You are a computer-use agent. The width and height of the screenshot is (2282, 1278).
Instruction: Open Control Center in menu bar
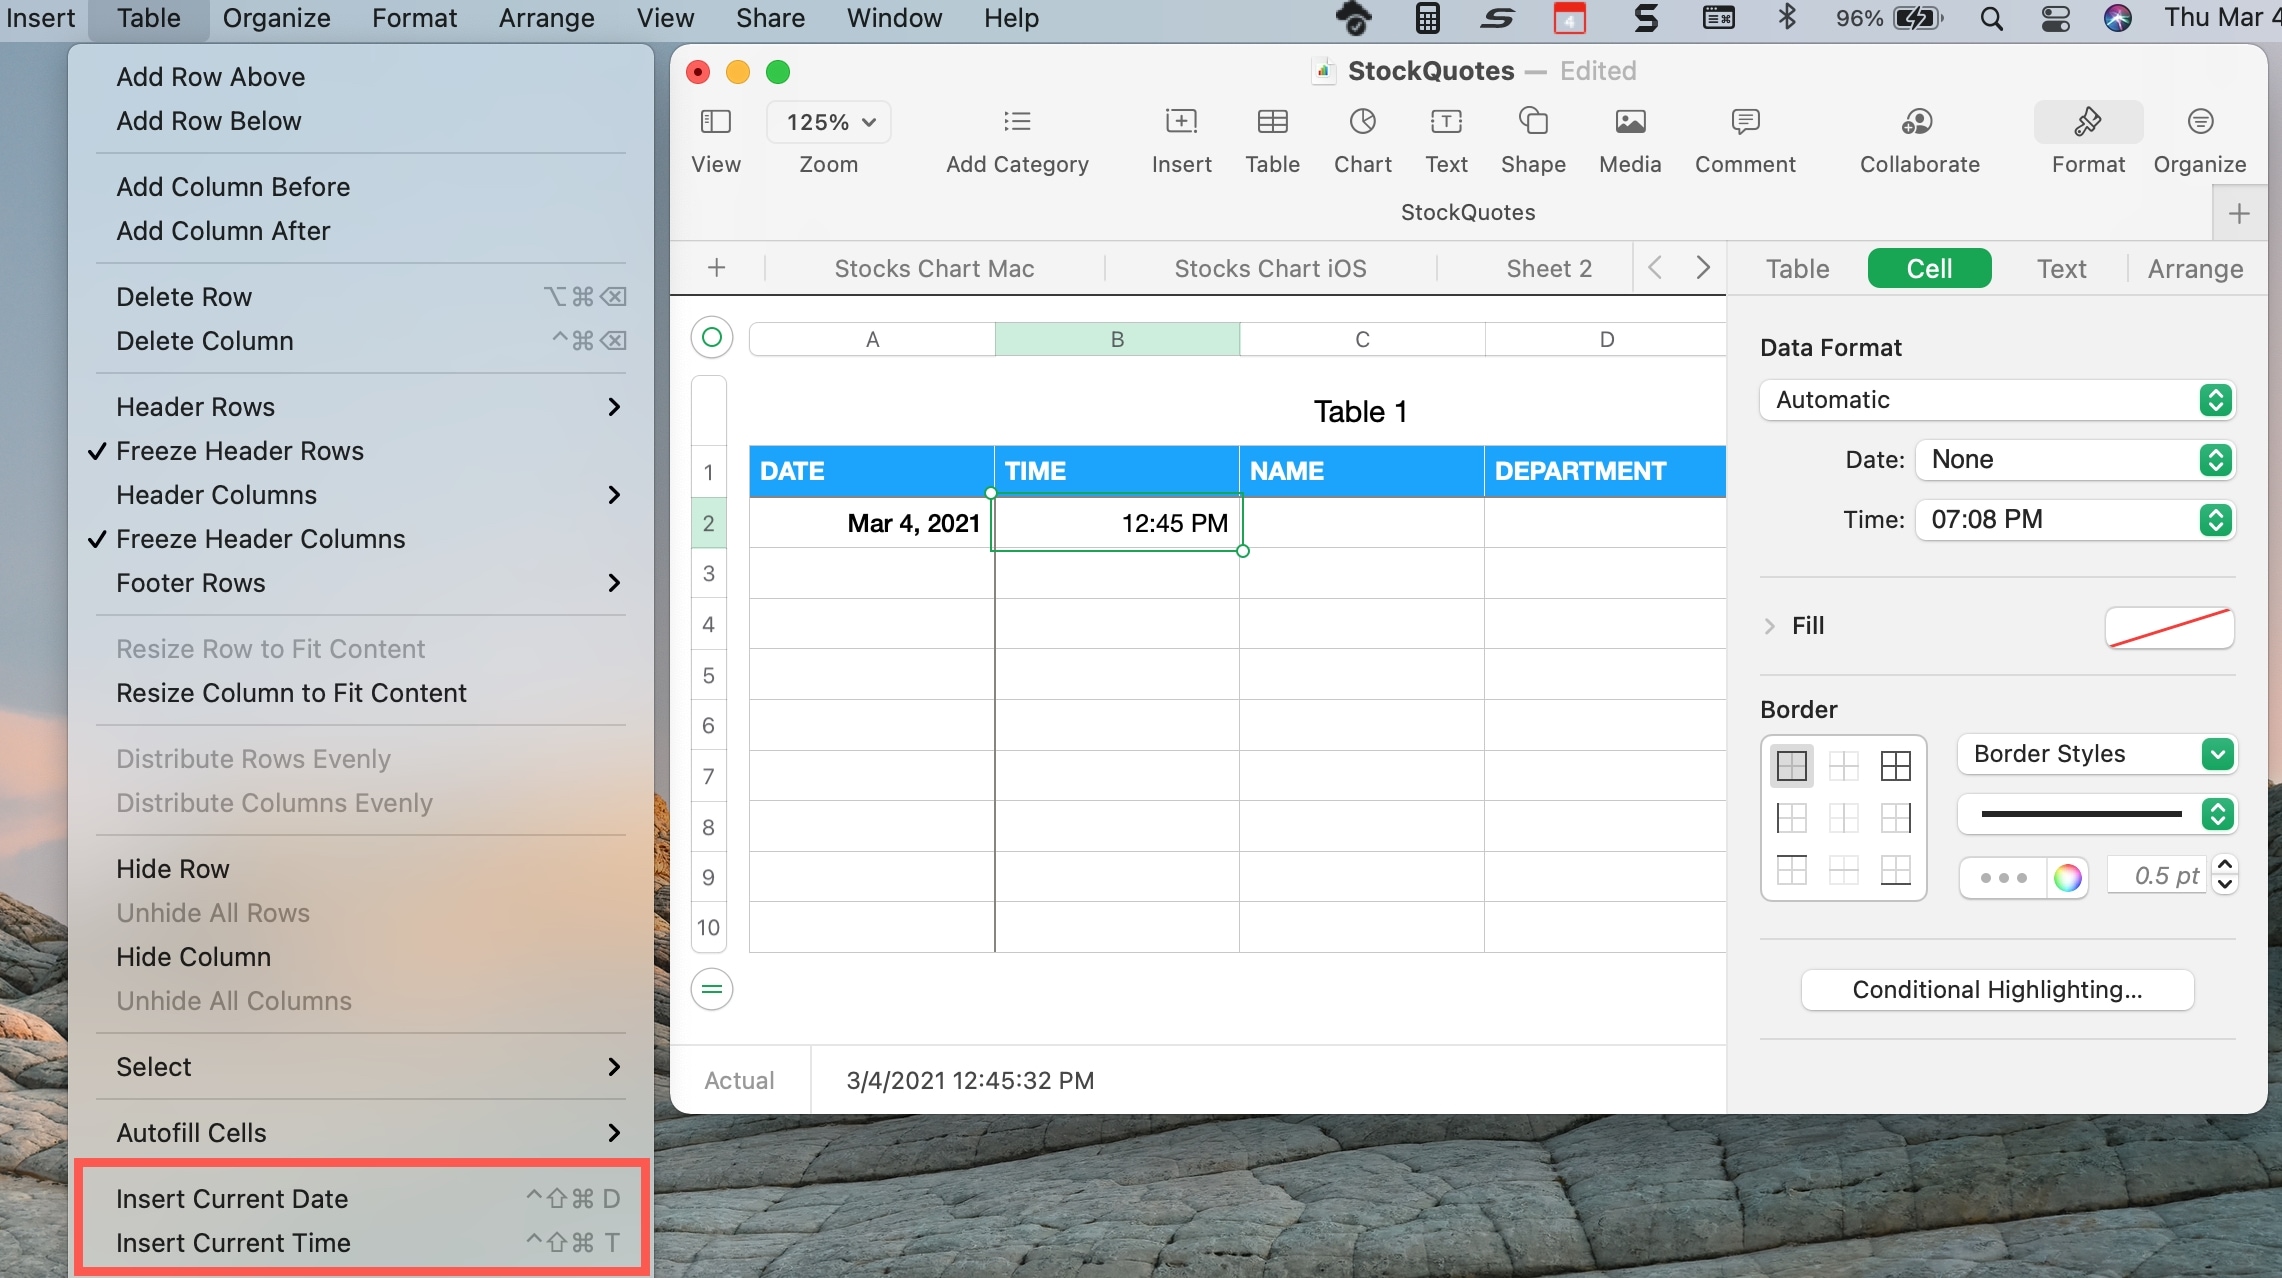[2055, 19]
